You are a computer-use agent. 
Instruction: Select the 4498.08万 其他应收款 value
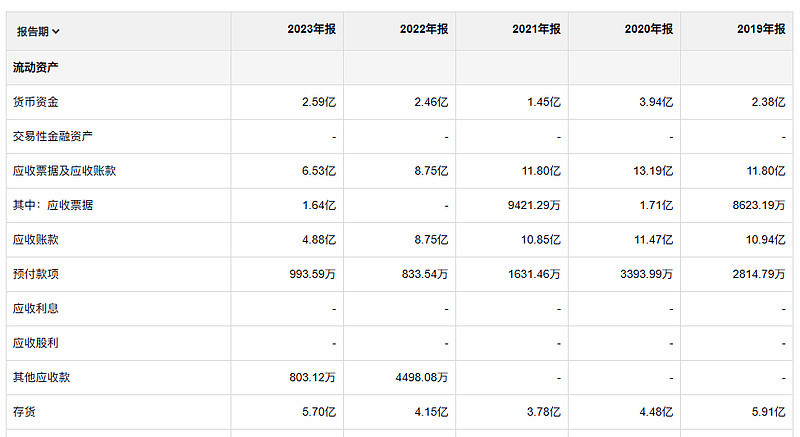(x=423, y=377)
